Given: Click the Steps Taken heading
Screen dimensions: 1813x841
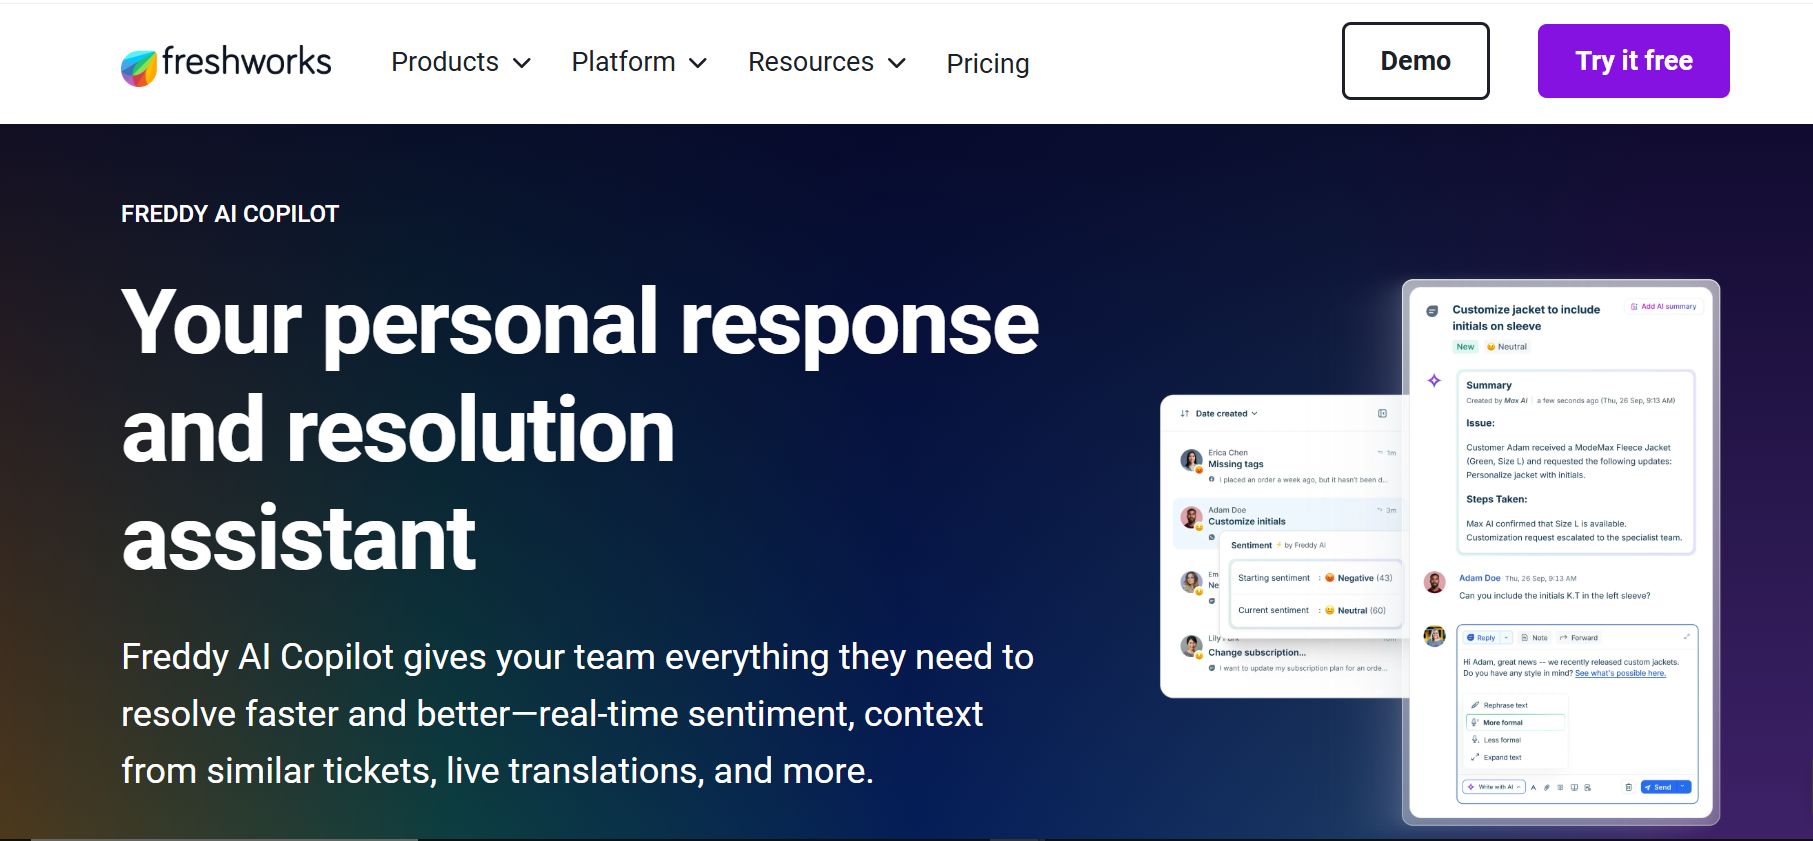Looking at the screenshot, I should point(1496,500).
